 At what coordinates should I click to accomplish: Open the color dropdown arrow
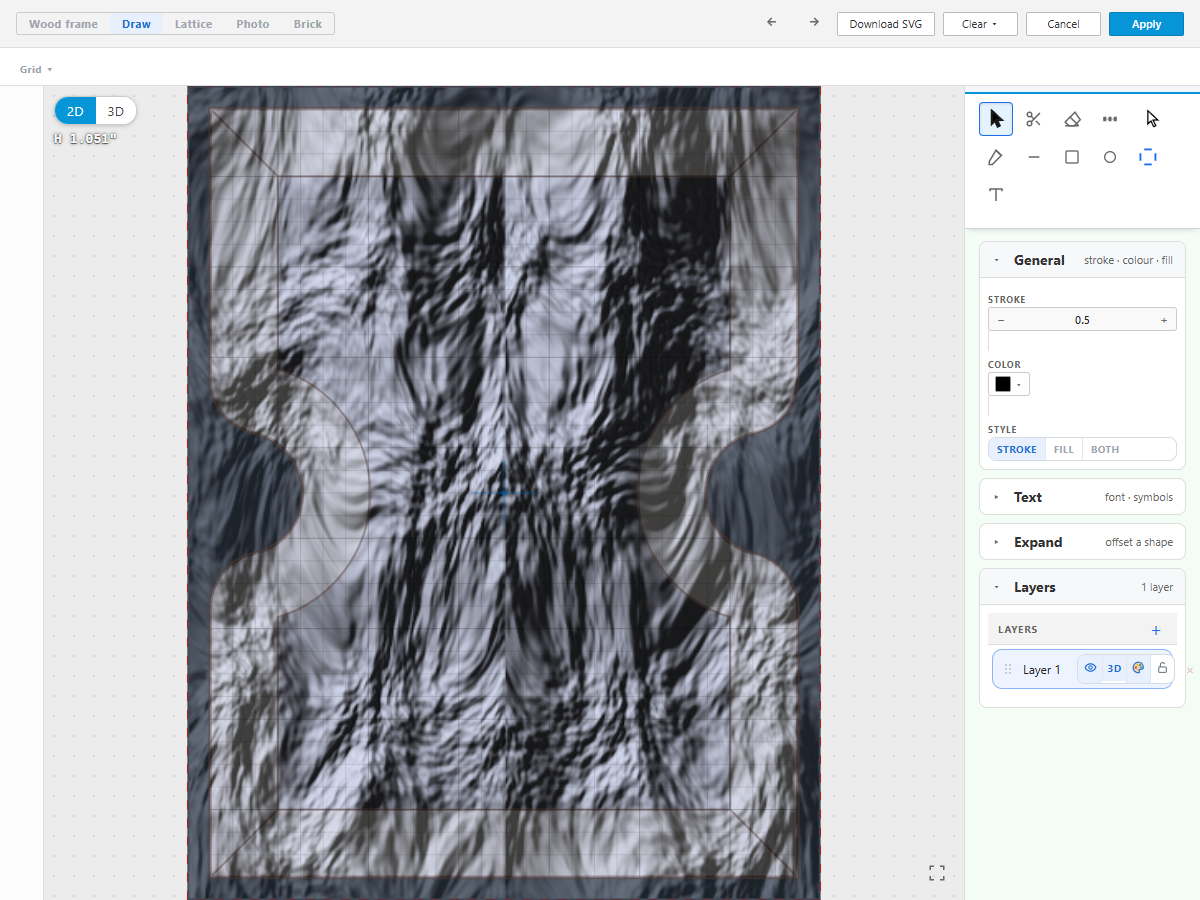point(1020,385)
